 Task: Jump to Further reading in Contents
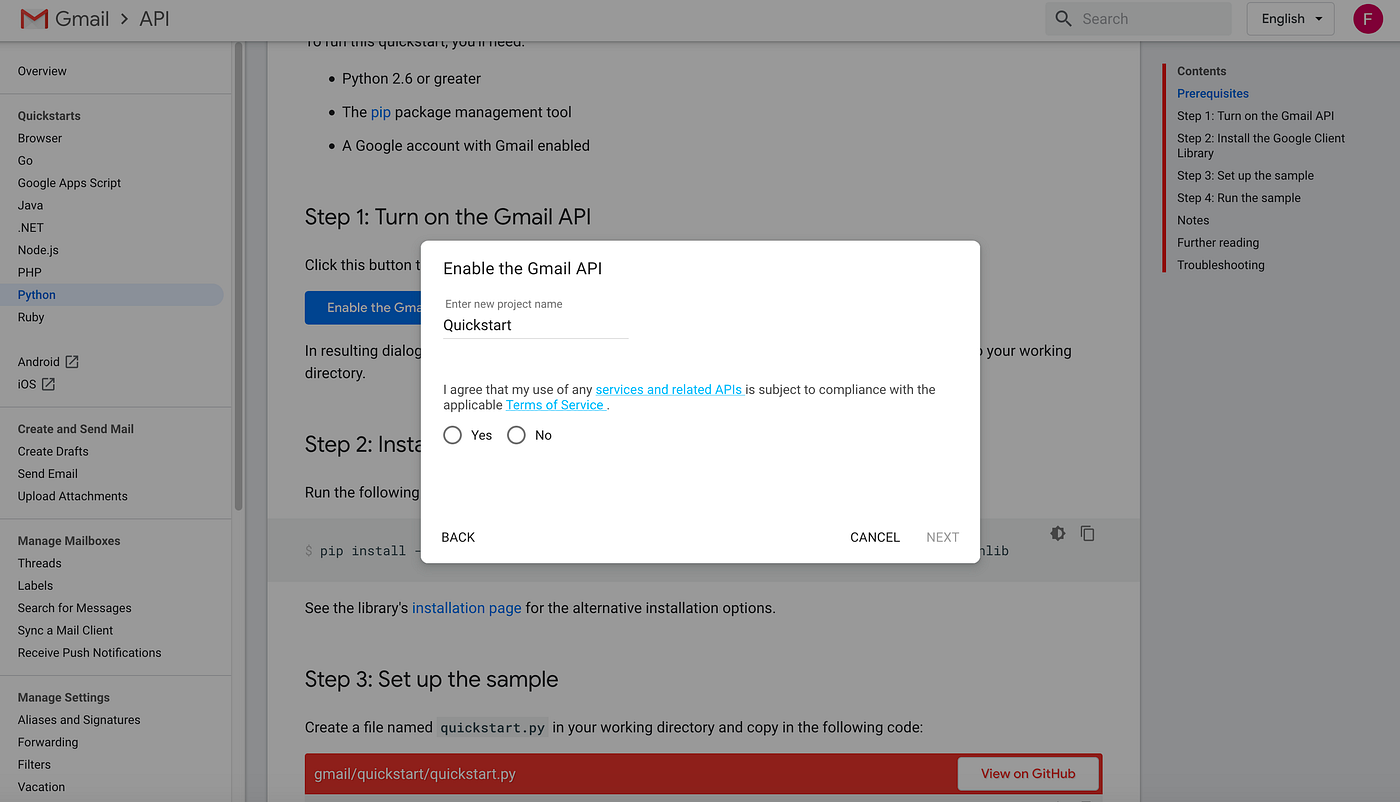(x=1218, y=242)
